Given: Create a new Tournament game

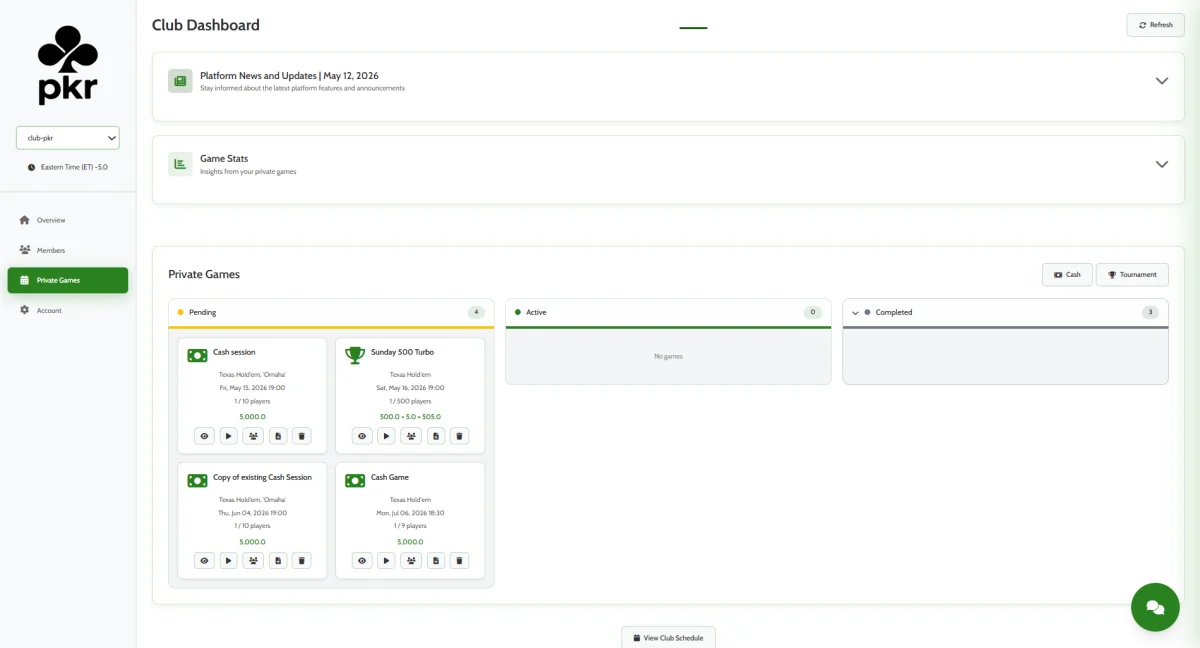Looking at the screenshot, I should (1132, 274).
